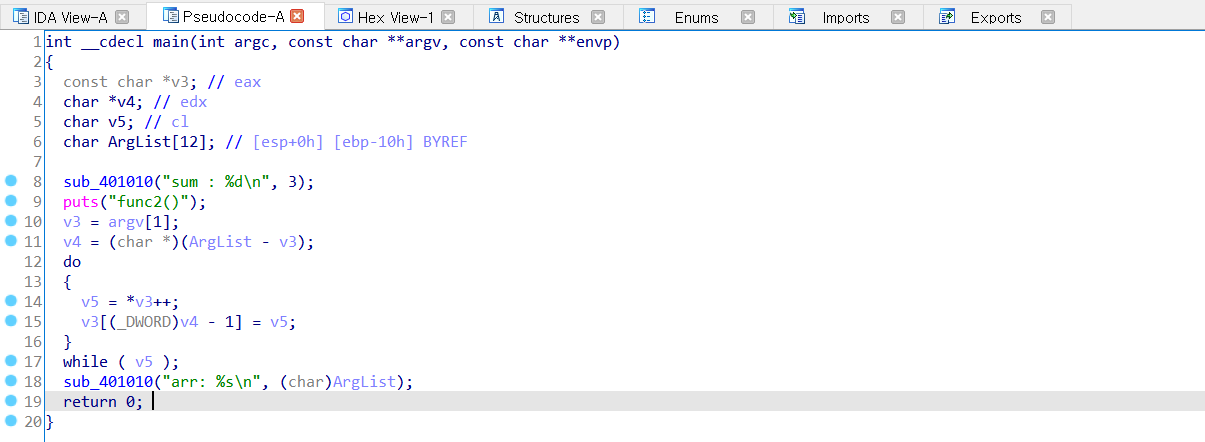Toggle breakpoint dot on line 11
The image size is (1205, 442).
coord(11,241)
